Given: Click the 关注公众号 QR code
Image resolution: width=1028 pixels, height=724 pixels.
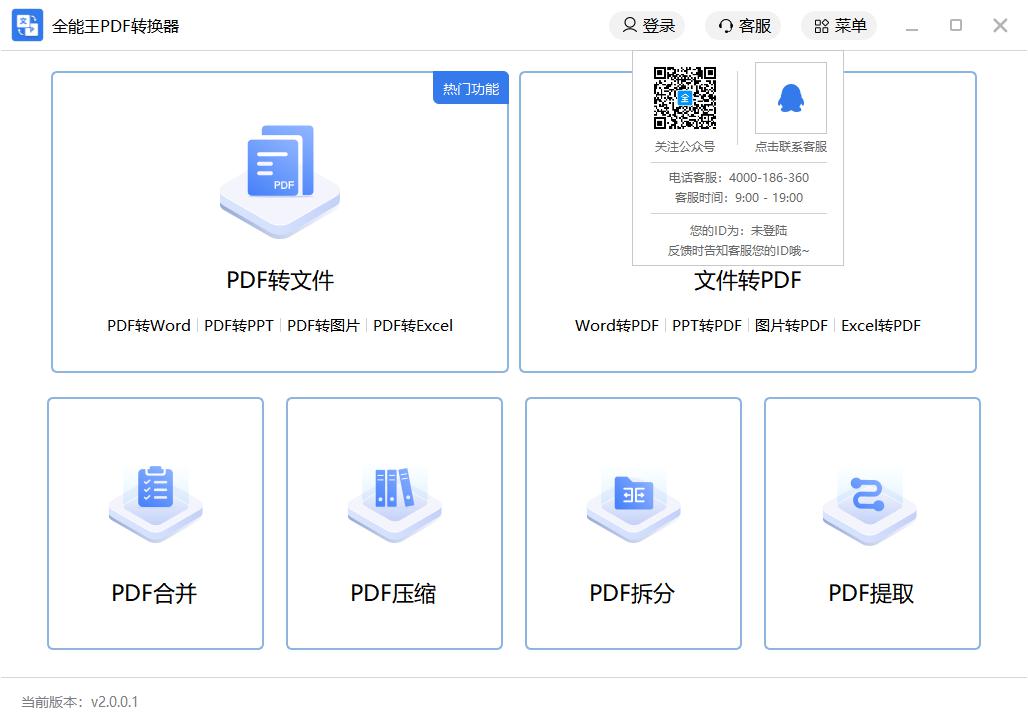Looking at the screenshot, I should [685, 98].
